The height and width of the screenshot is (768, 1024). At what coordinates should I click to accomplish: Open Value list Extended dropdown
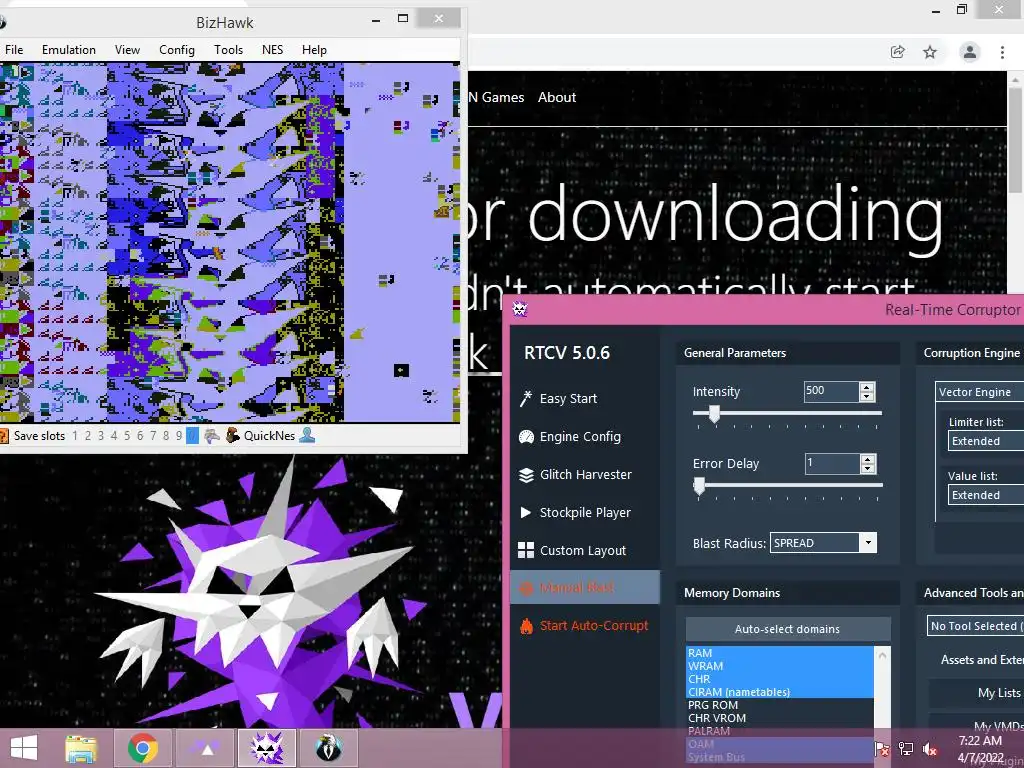986,495
